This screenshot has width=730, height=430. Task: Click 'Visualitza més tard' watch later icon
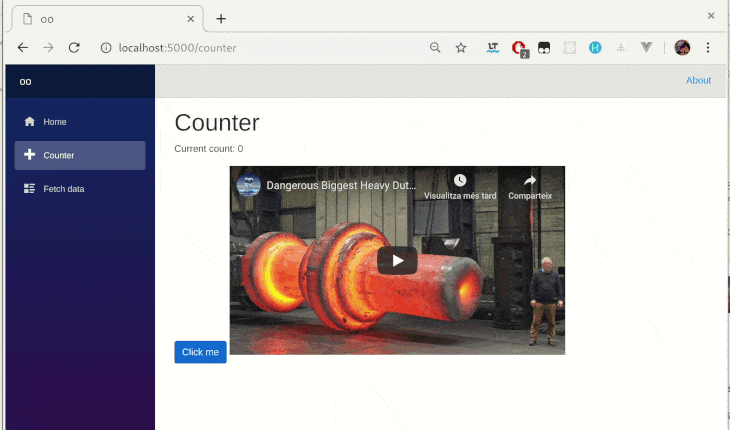click(460, 181)
